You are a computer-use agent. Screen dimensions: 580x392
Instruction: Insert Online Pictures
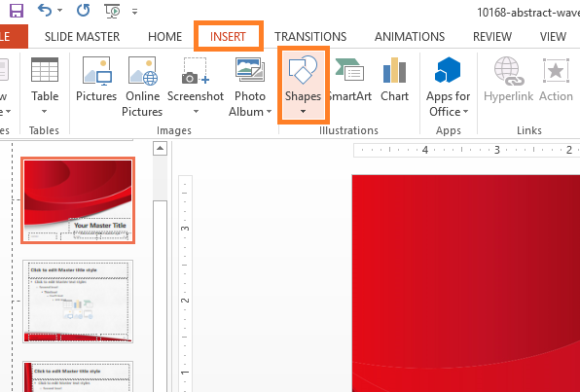click(142, 87)
